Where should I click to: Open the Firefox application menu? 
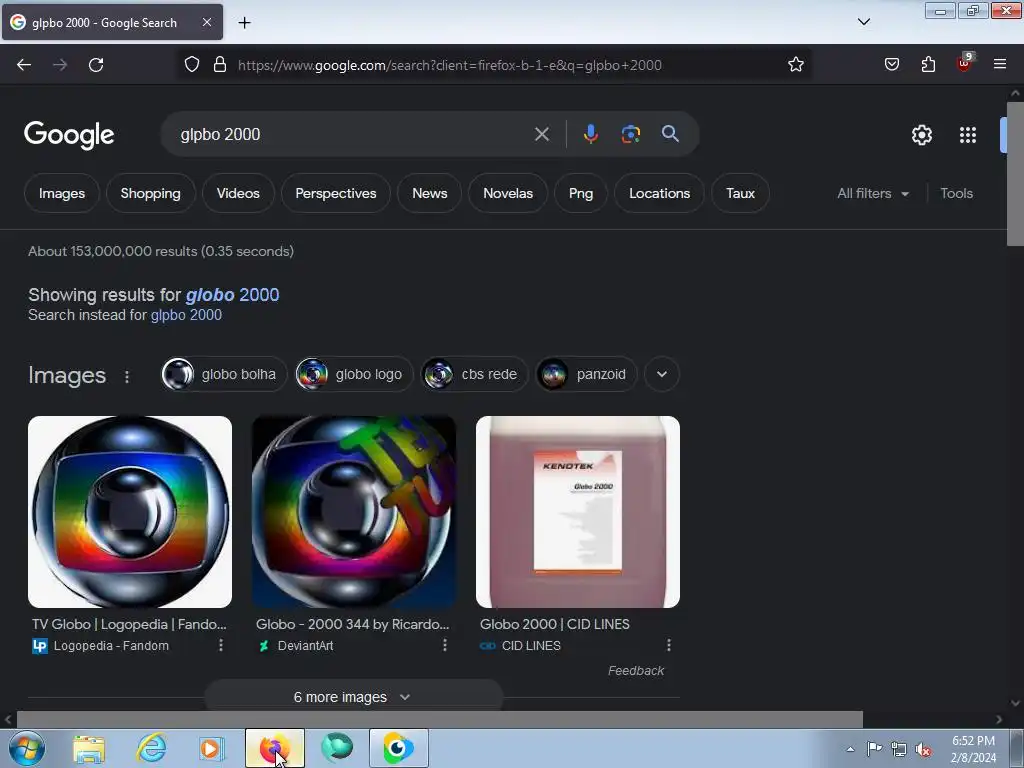coord(1000,65)
